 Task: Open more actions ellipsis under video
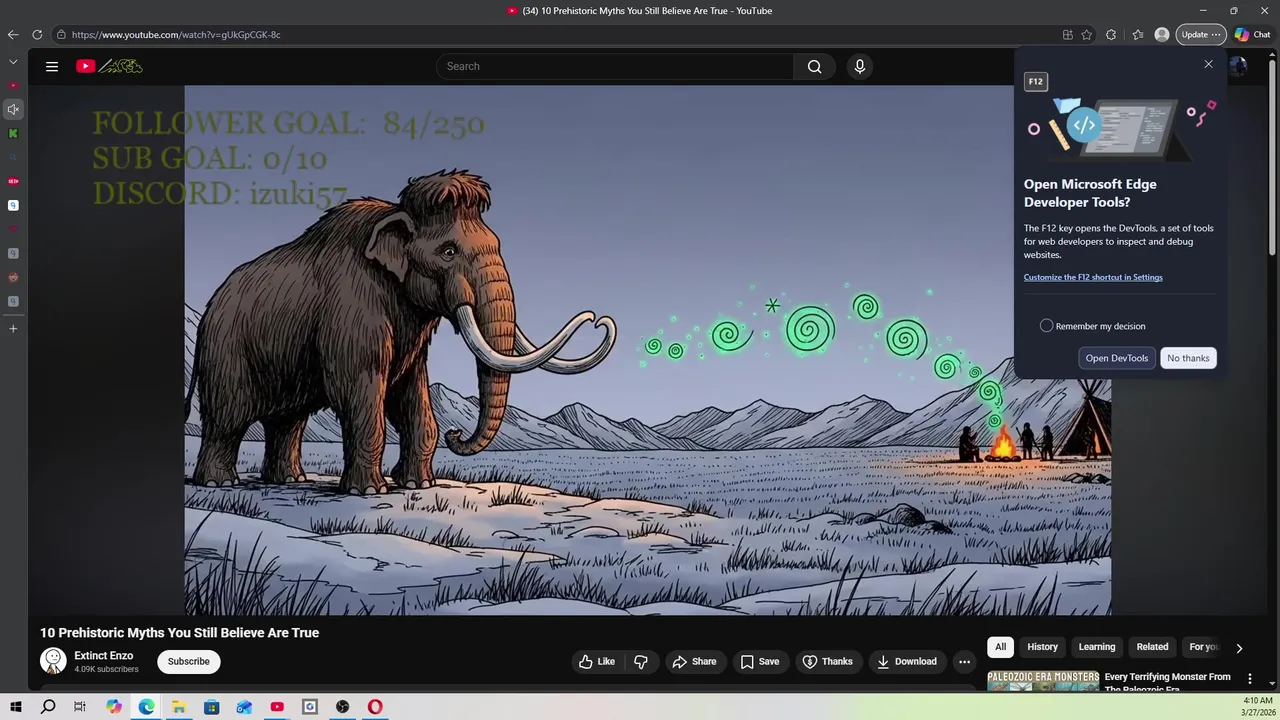(x=964, y=661)
